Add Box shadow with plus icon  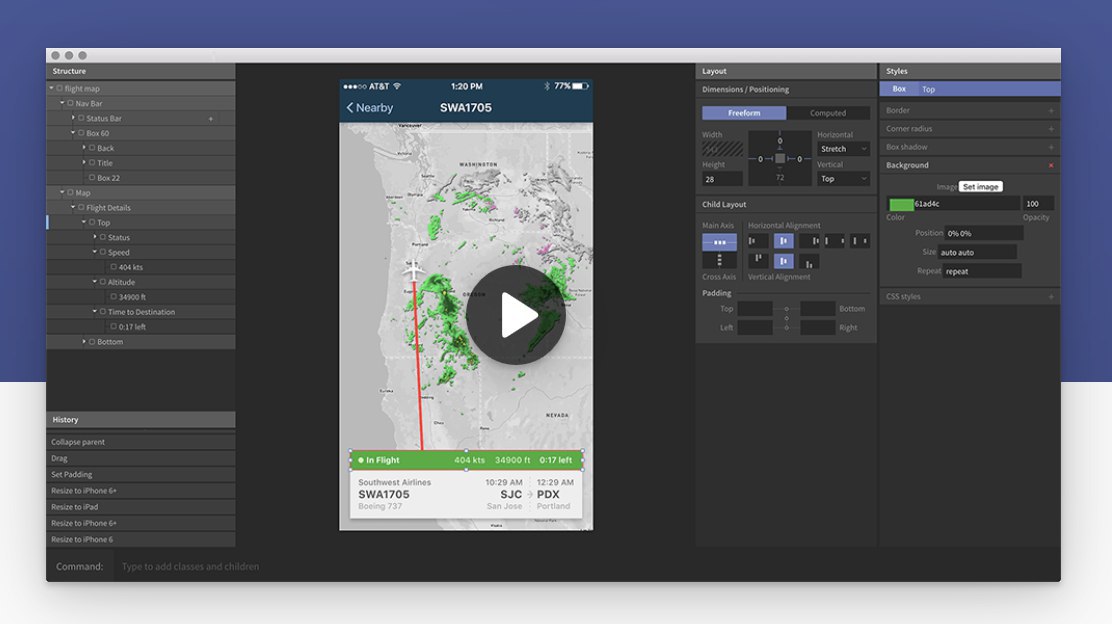tap(1051, 147)
